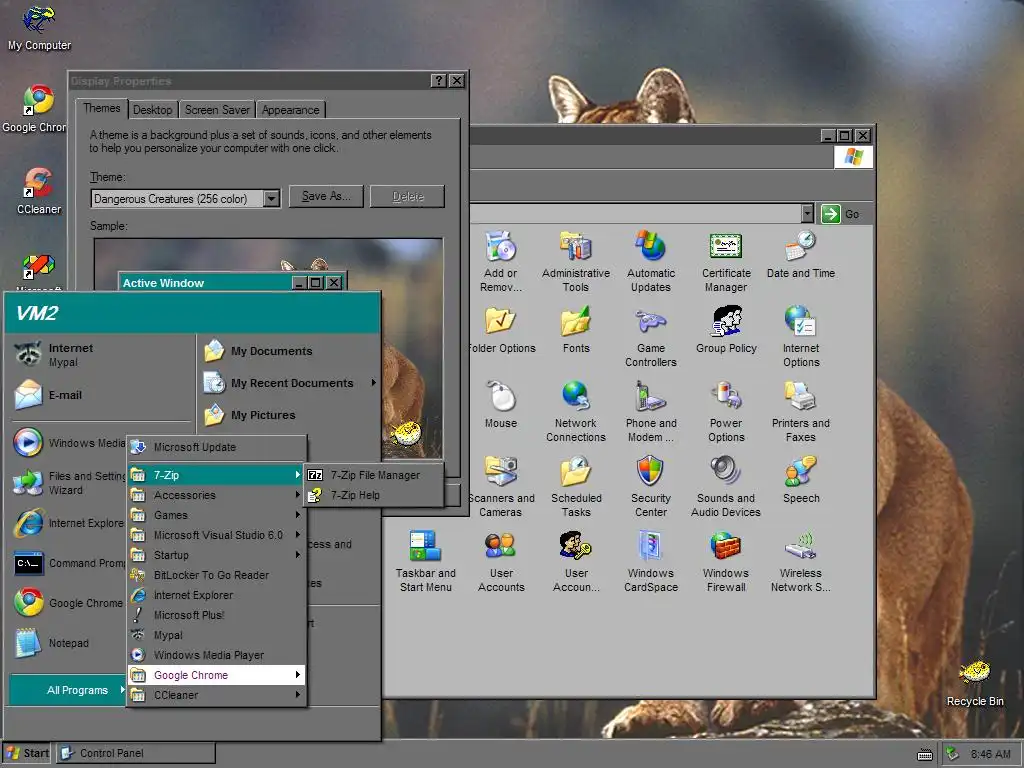The height and width of the screenshot is (768, 1024).
Task: Open Microsoft Update from programs list
Action: coord(216,447)
